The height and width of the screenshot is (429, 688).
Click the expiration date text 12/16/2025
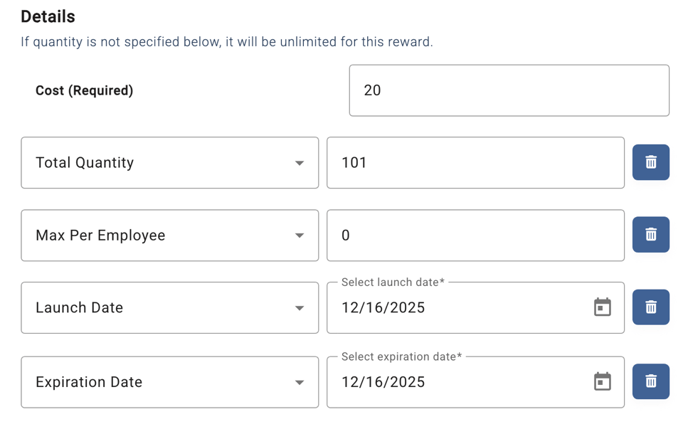[x=384, y=382]
